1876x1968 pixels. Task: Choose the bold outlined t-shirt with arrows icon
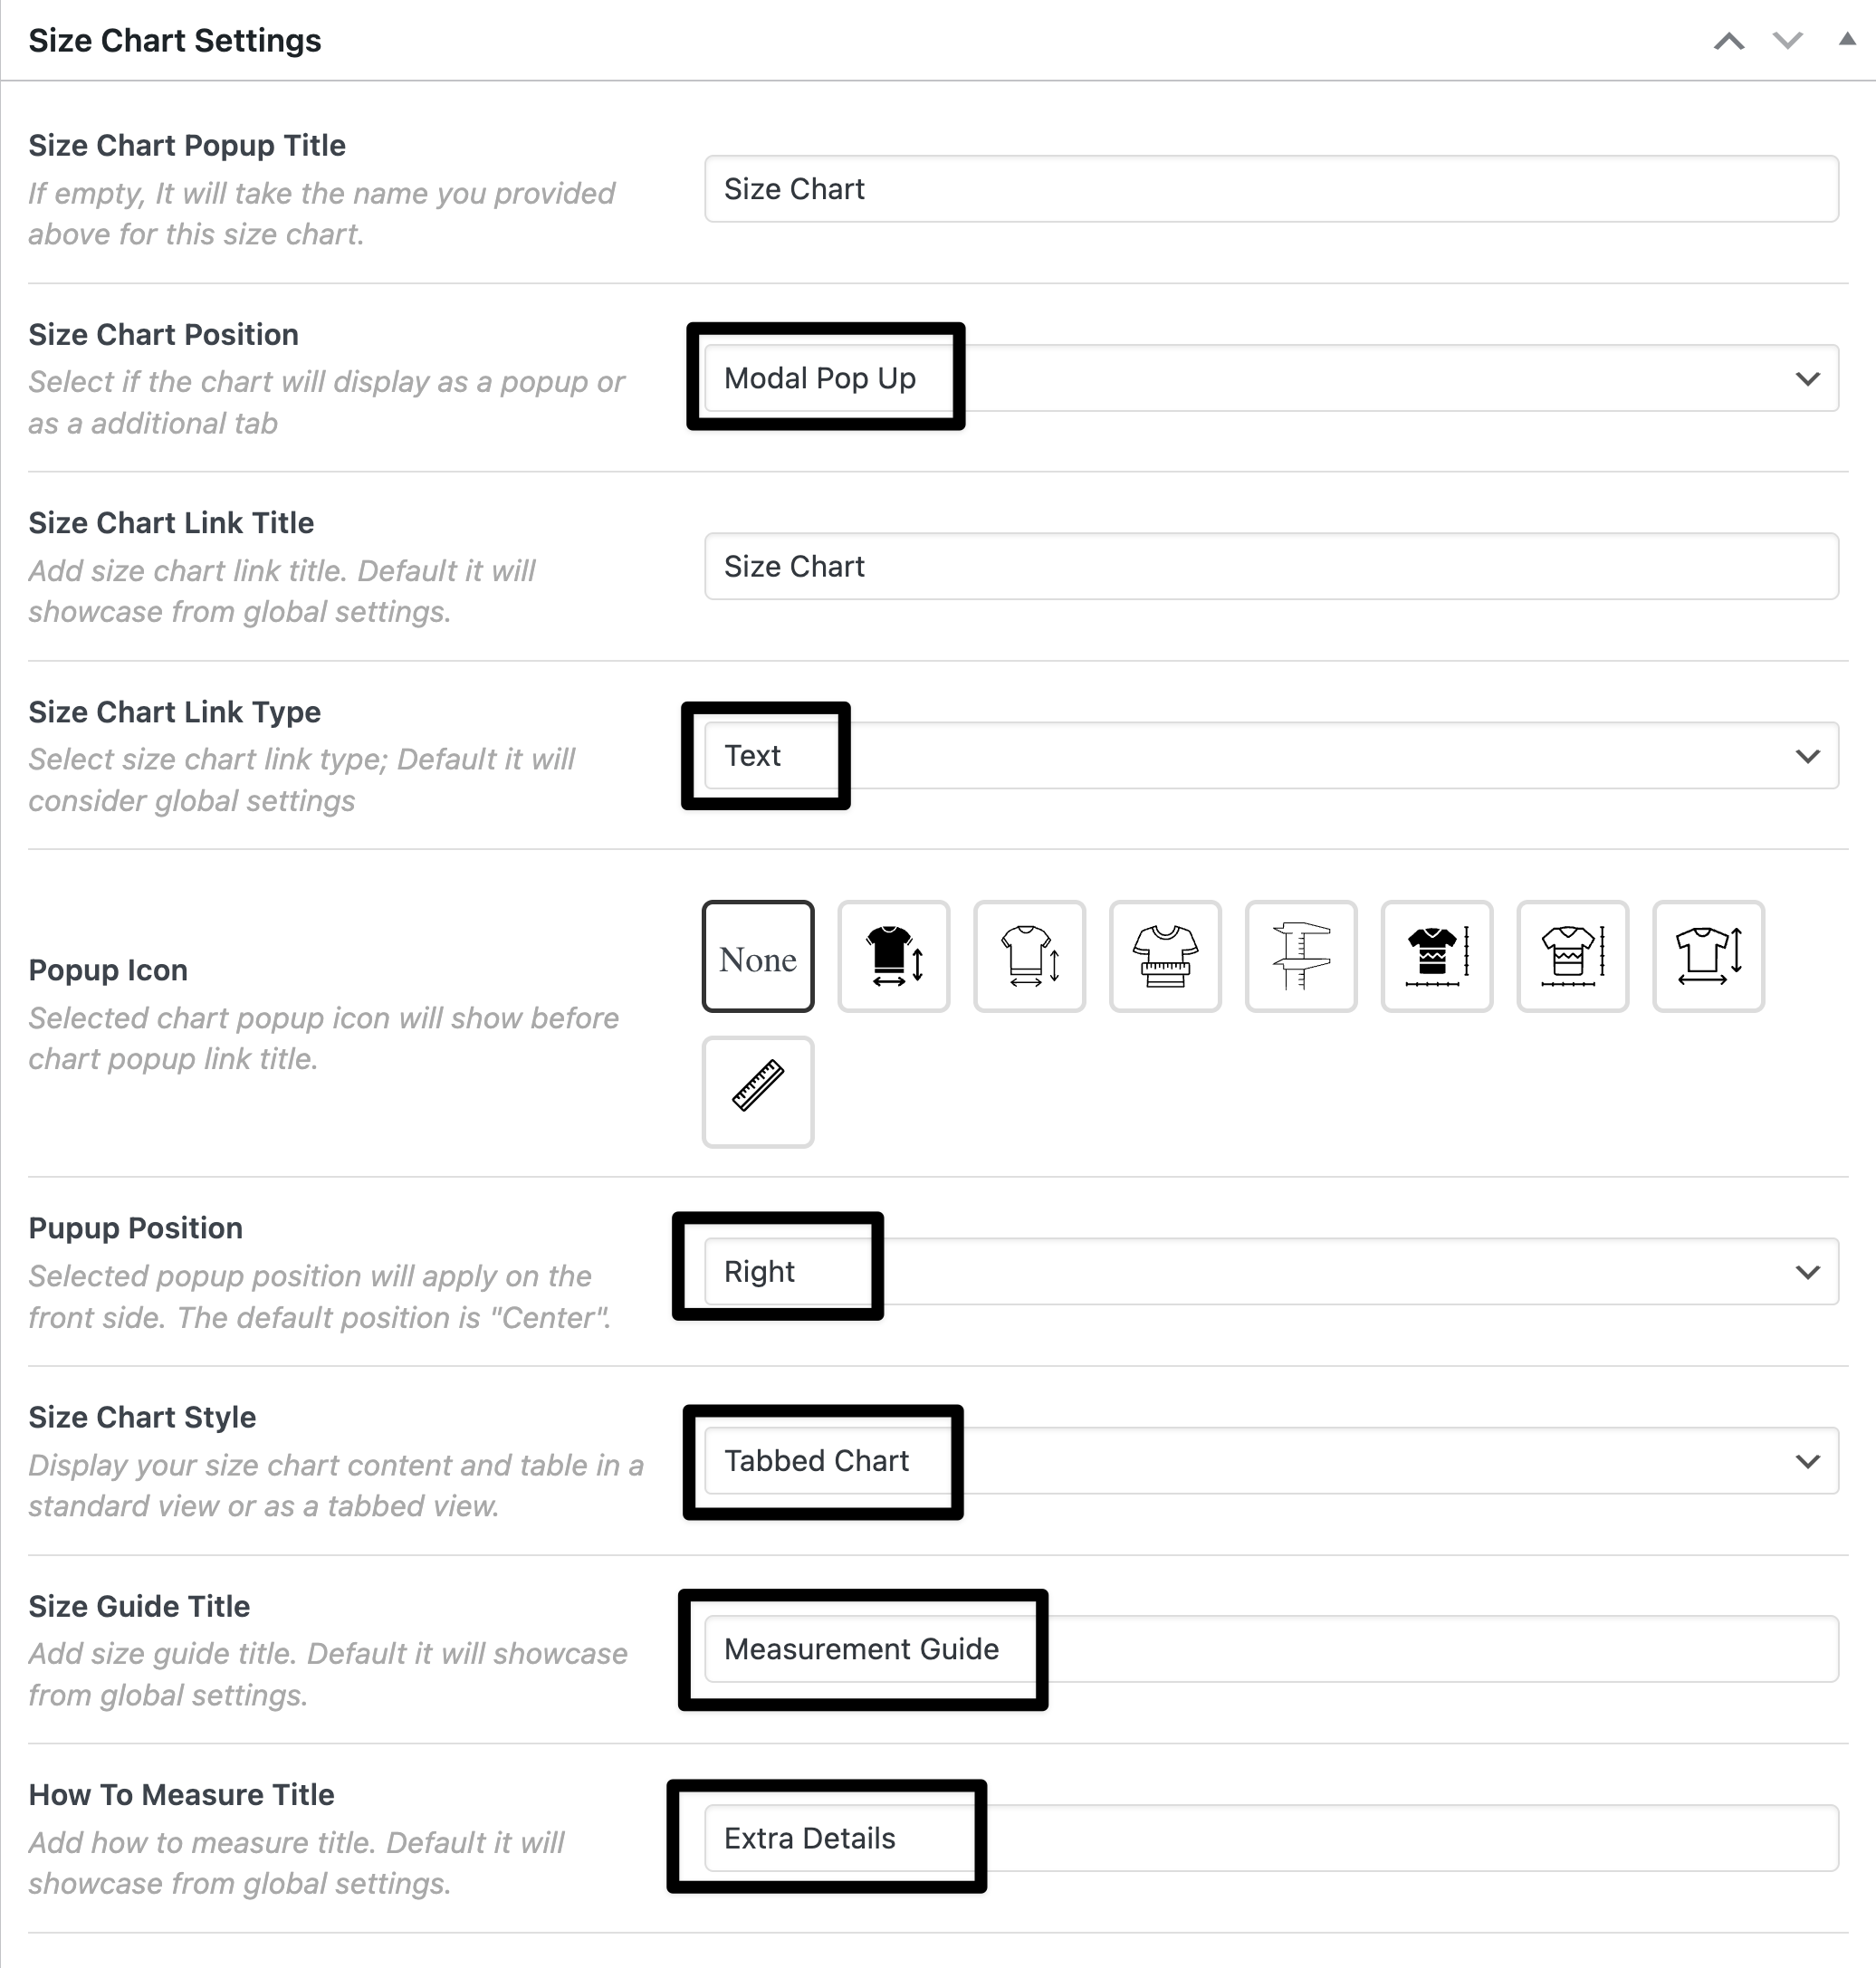pos(1709,957)
